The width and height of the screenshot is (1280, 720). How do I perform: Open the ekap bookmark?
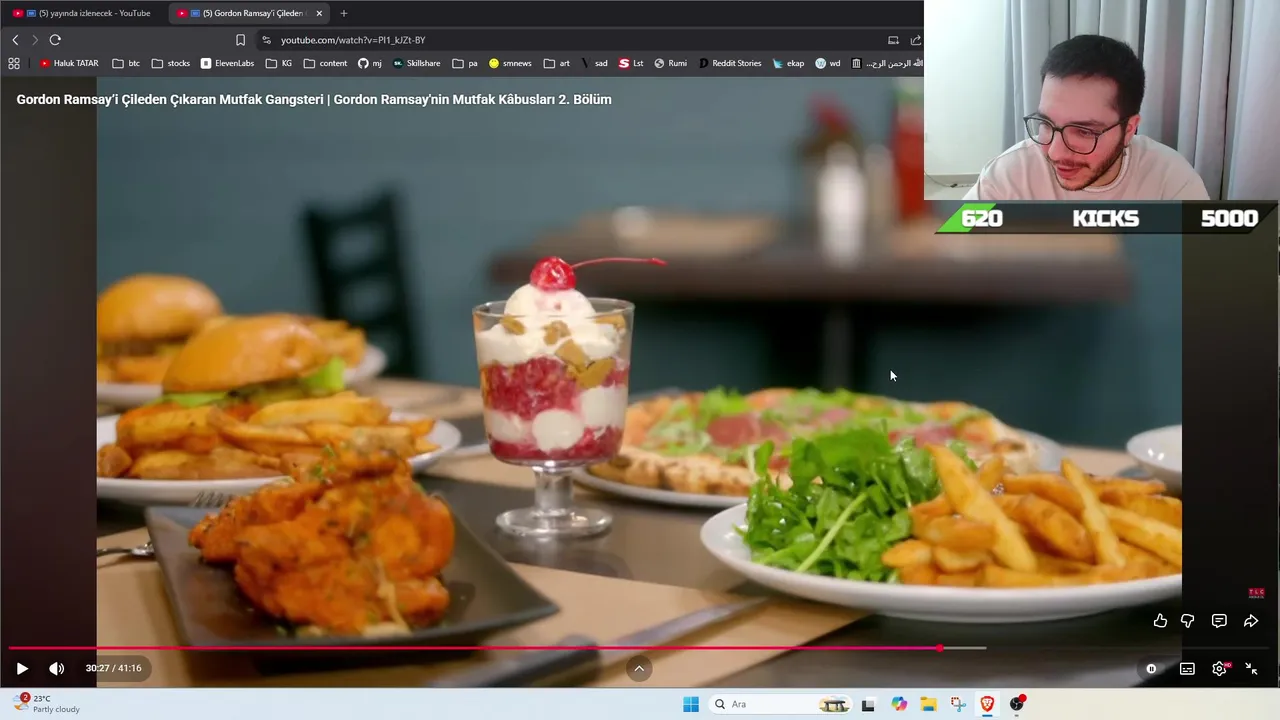tap(788, 63)
